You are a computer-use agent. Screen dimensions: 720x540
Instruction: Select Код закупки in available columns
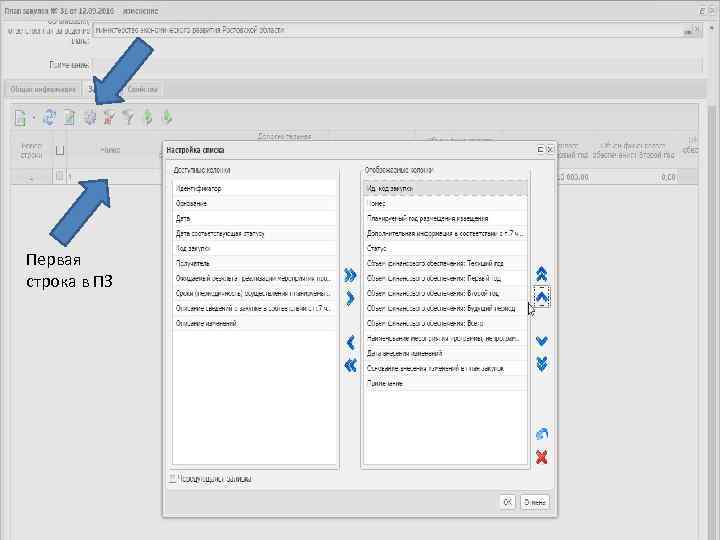(255, 248)
